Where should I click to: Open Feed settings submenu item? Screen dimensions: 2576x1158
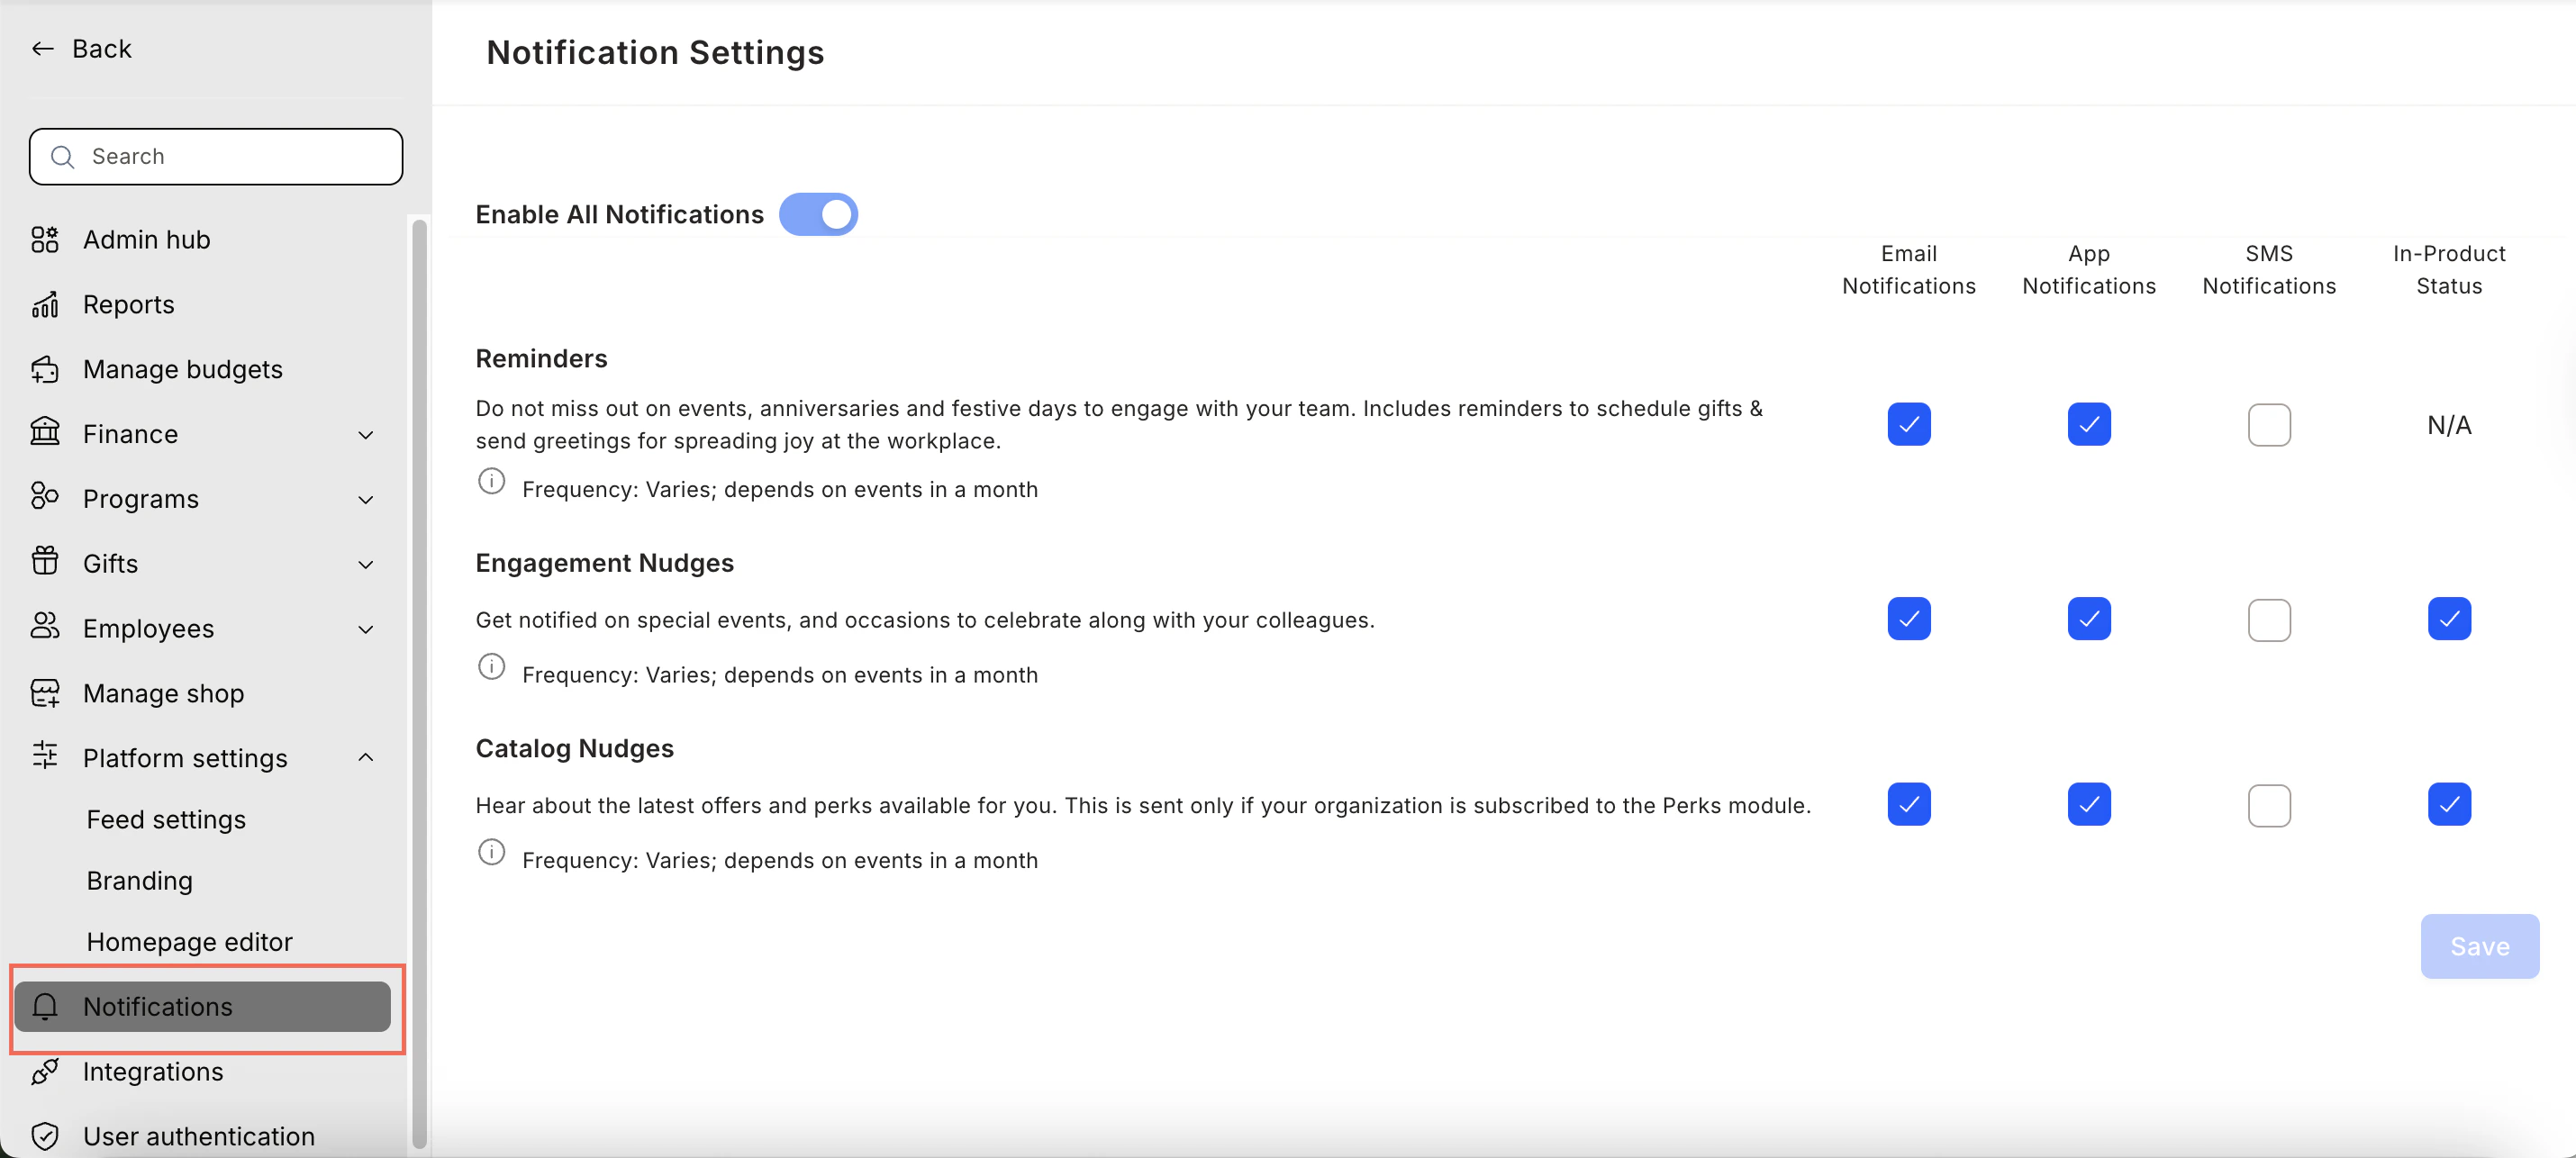click(166, 819)
